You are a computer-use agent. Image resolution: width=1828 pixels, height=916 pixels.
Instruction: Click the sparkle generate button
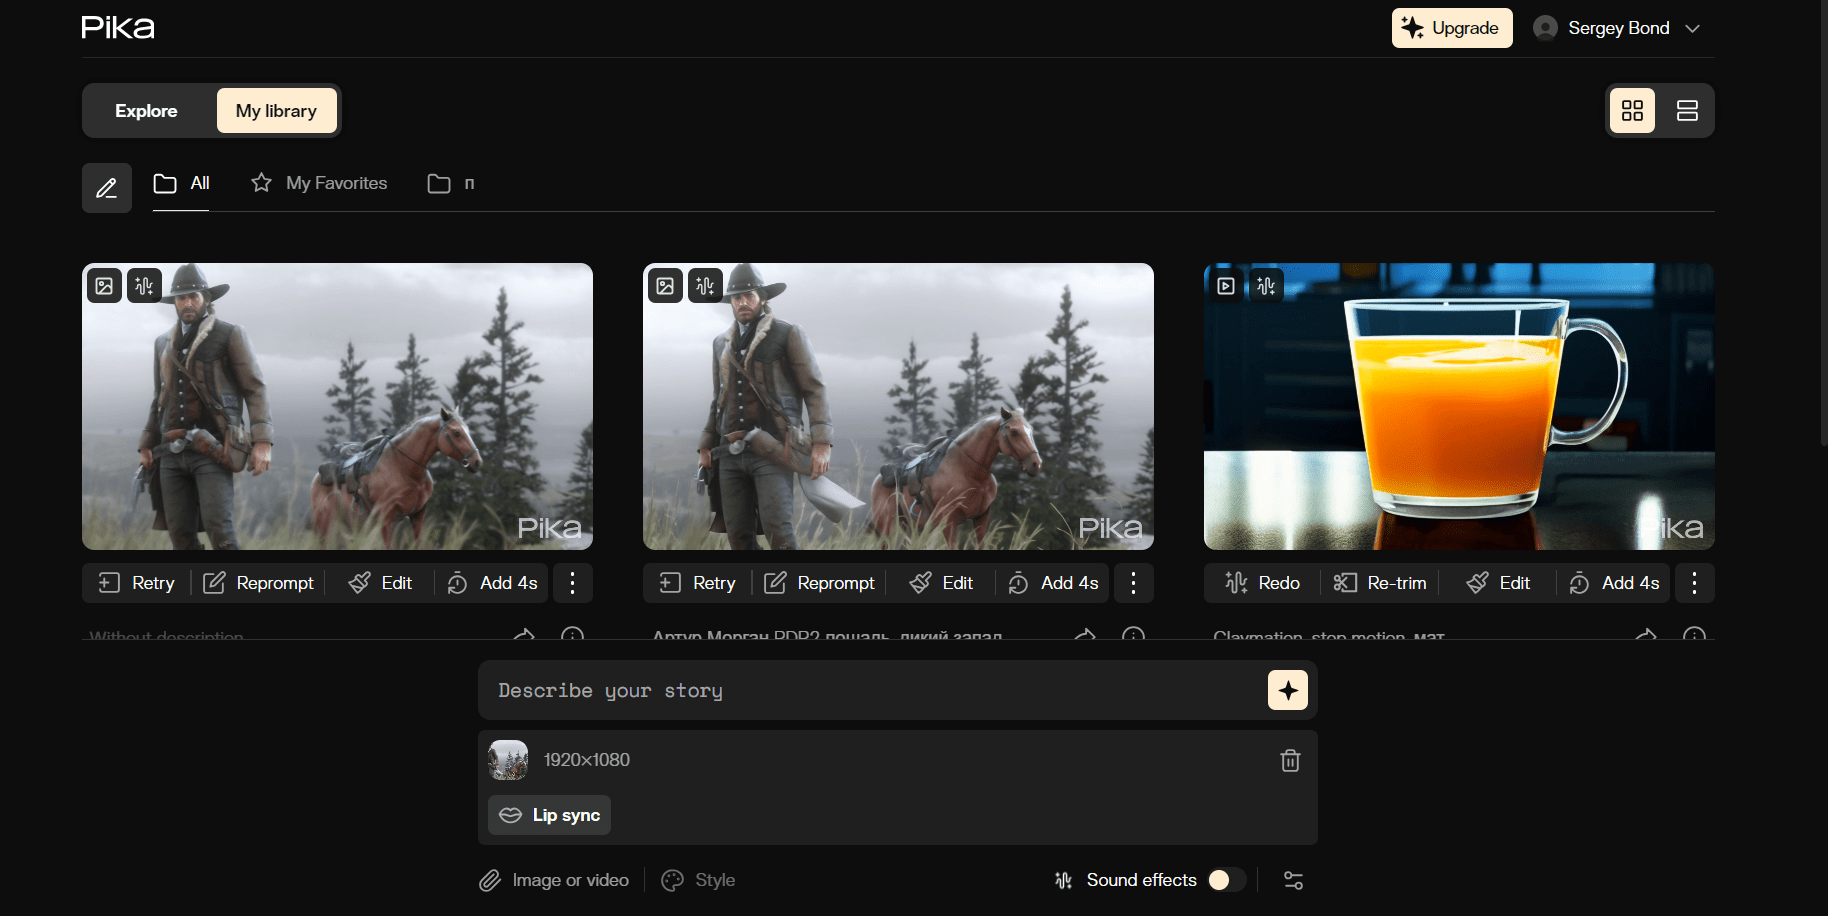[1288, 690]
